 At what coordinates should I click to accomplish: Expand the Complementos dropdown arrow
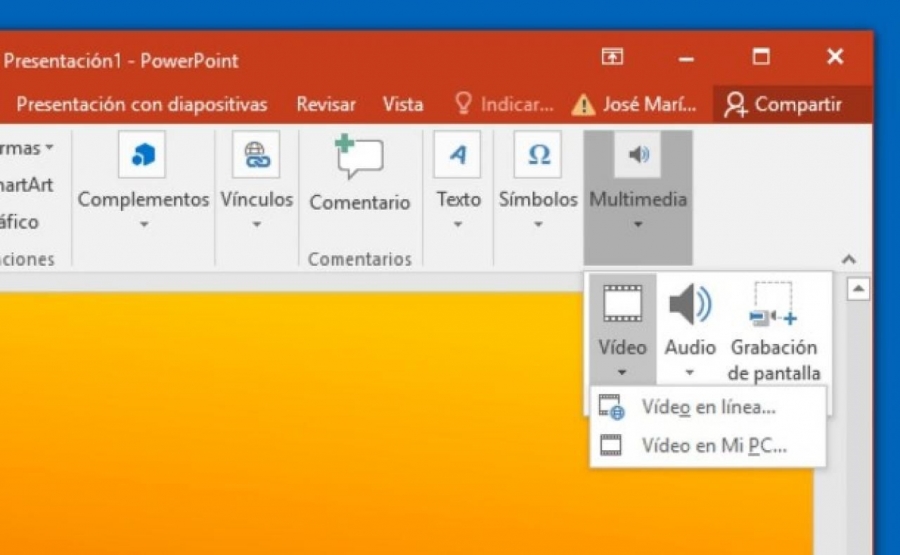pos(144,224)
